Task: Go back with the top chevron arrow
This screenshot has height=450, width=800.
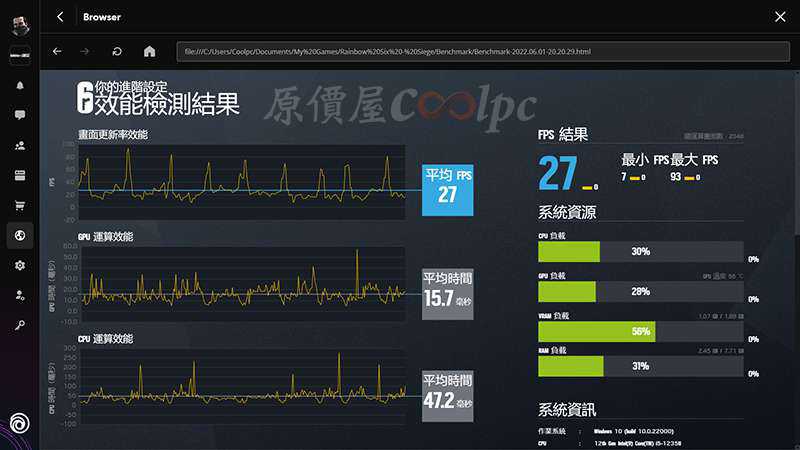Action: tap(60, 17)
